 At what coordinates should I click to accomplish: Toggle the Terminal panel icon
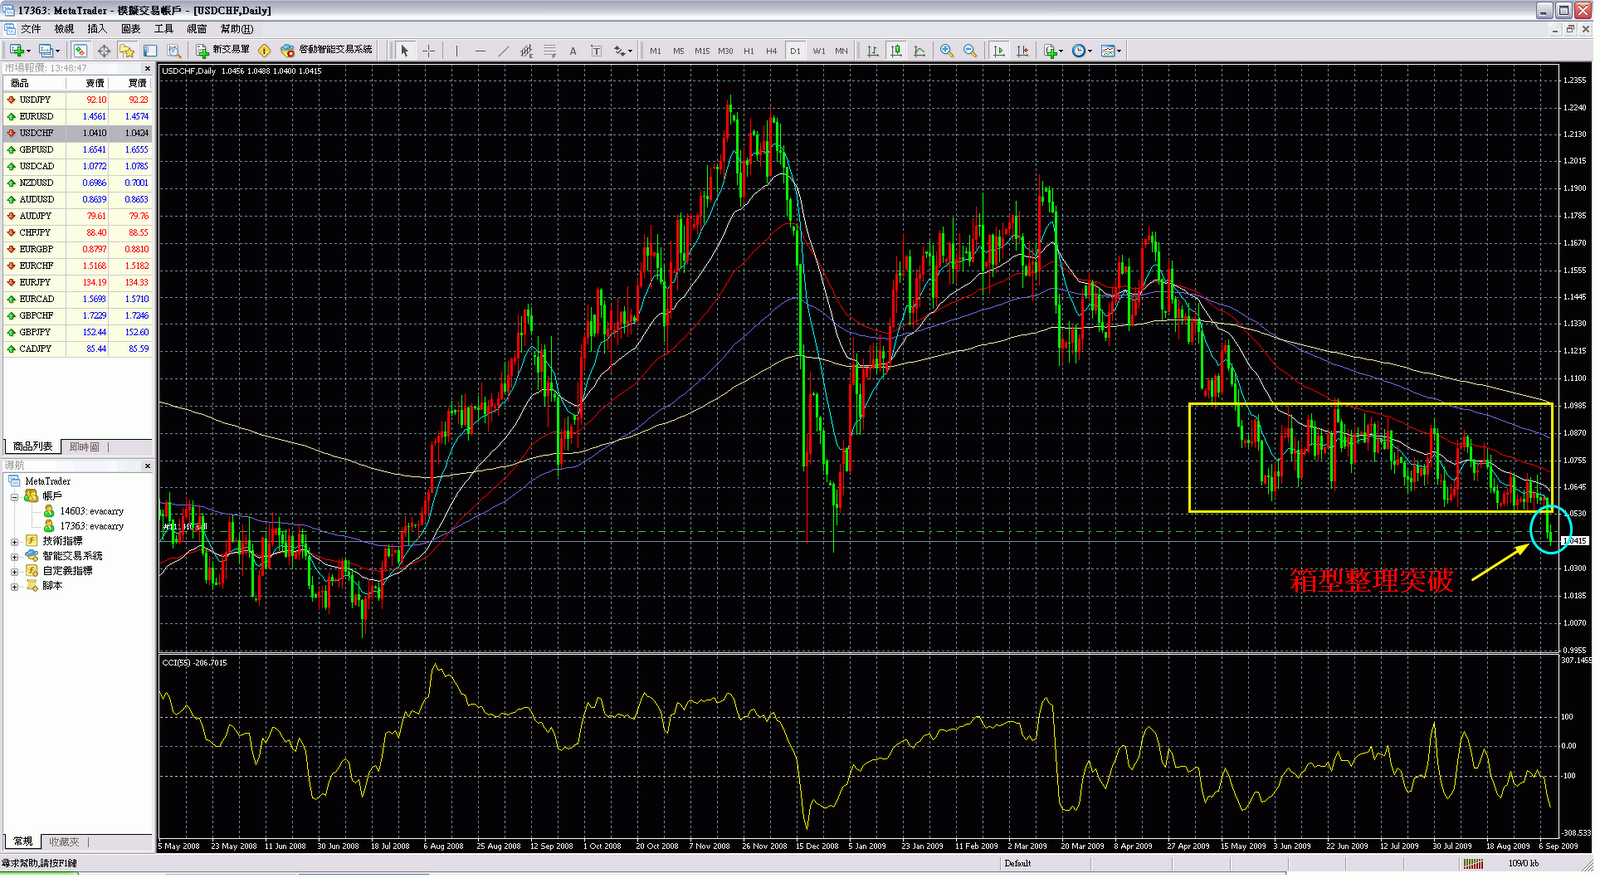point(150,50)
